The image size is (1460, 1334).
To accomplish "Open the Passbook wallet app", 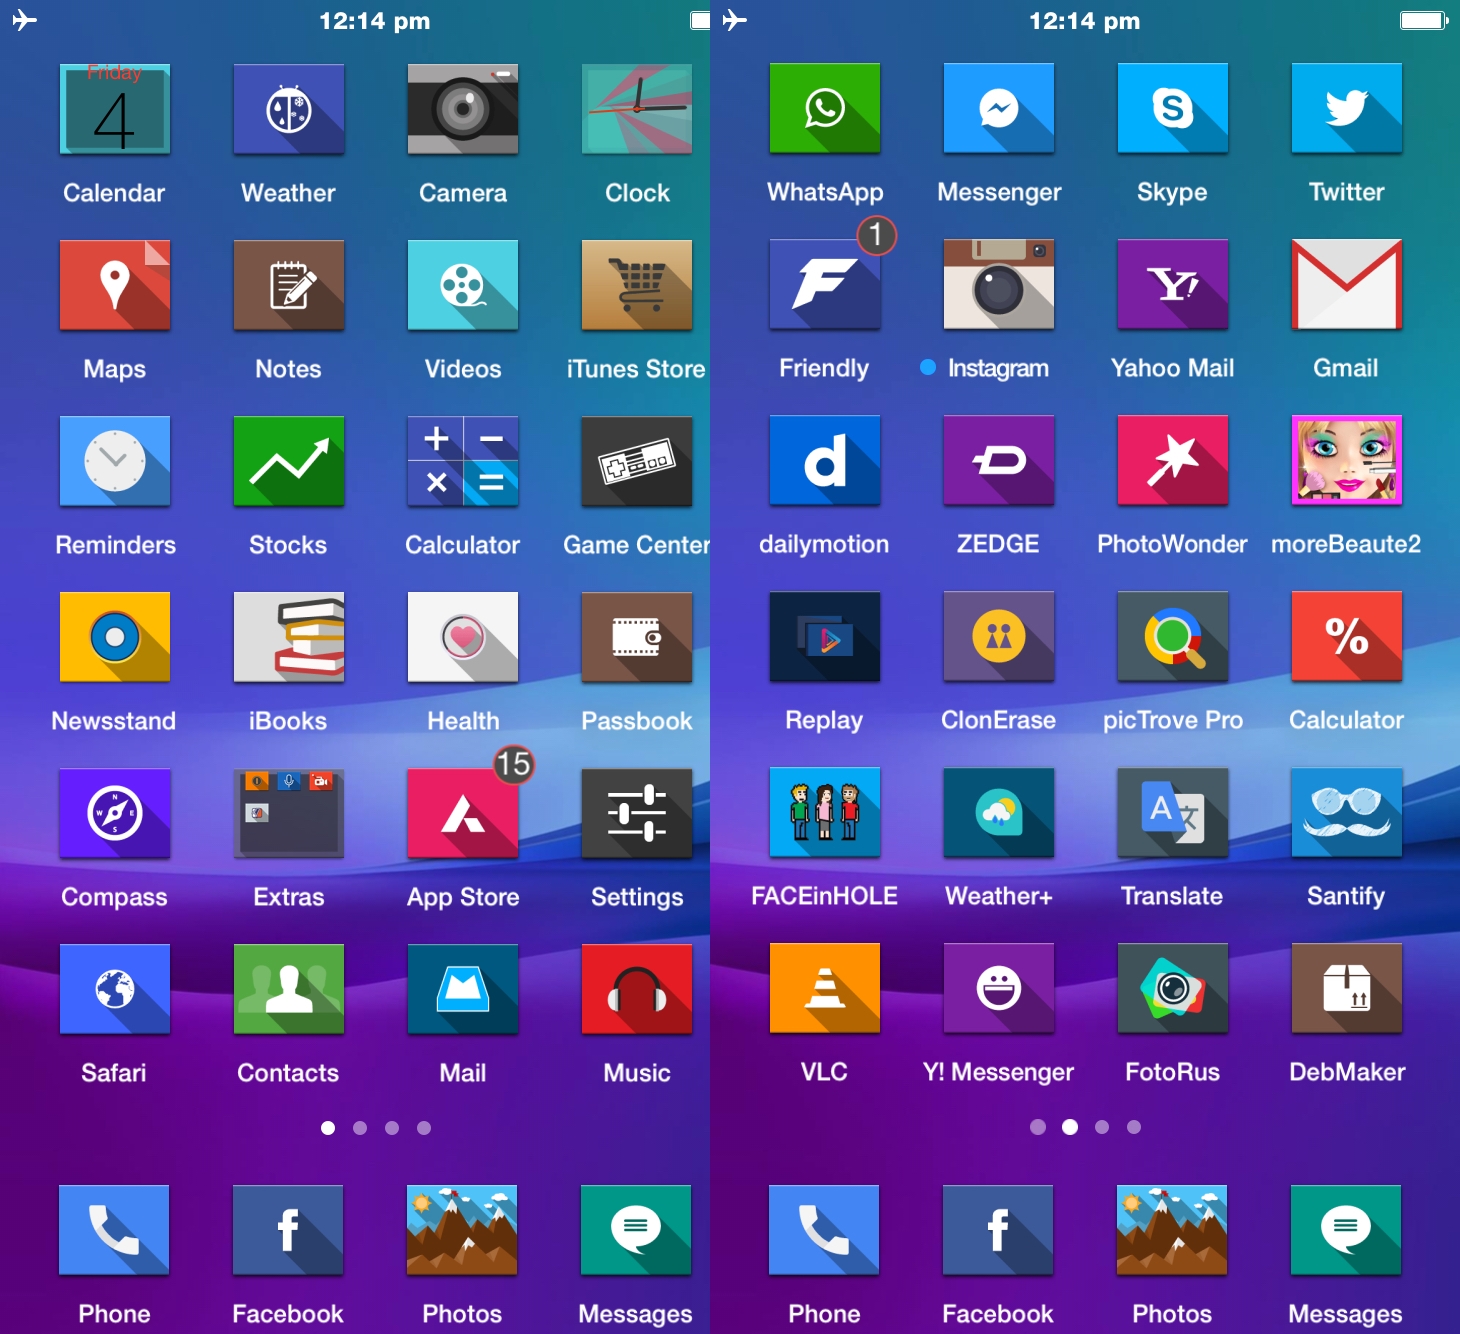I will [636, 637].
